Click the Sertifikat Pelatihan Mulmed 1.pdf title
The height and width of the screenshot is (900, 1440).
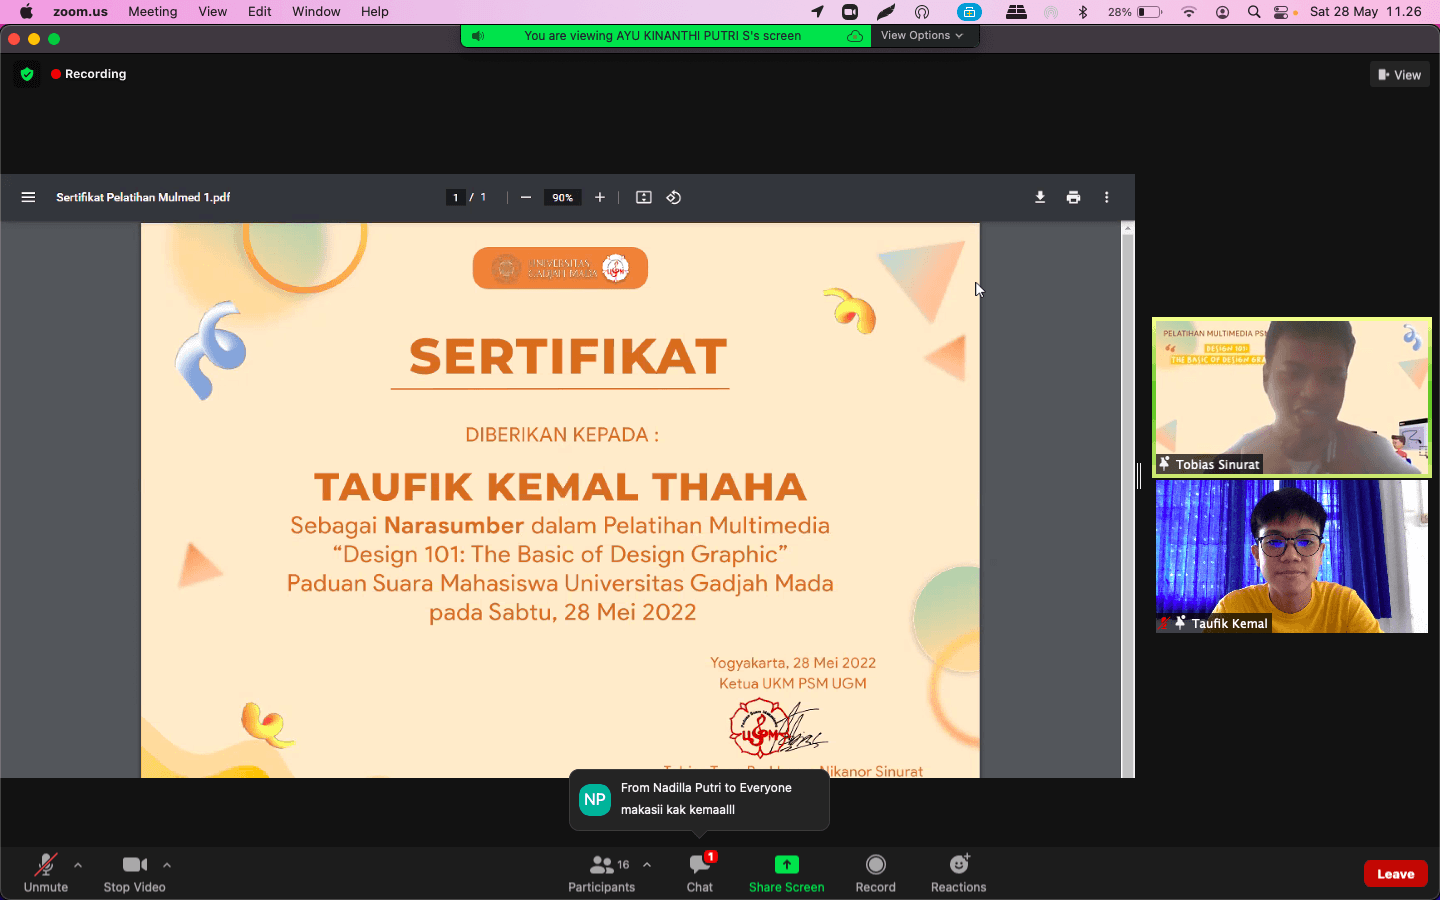[x=143, y=197]
